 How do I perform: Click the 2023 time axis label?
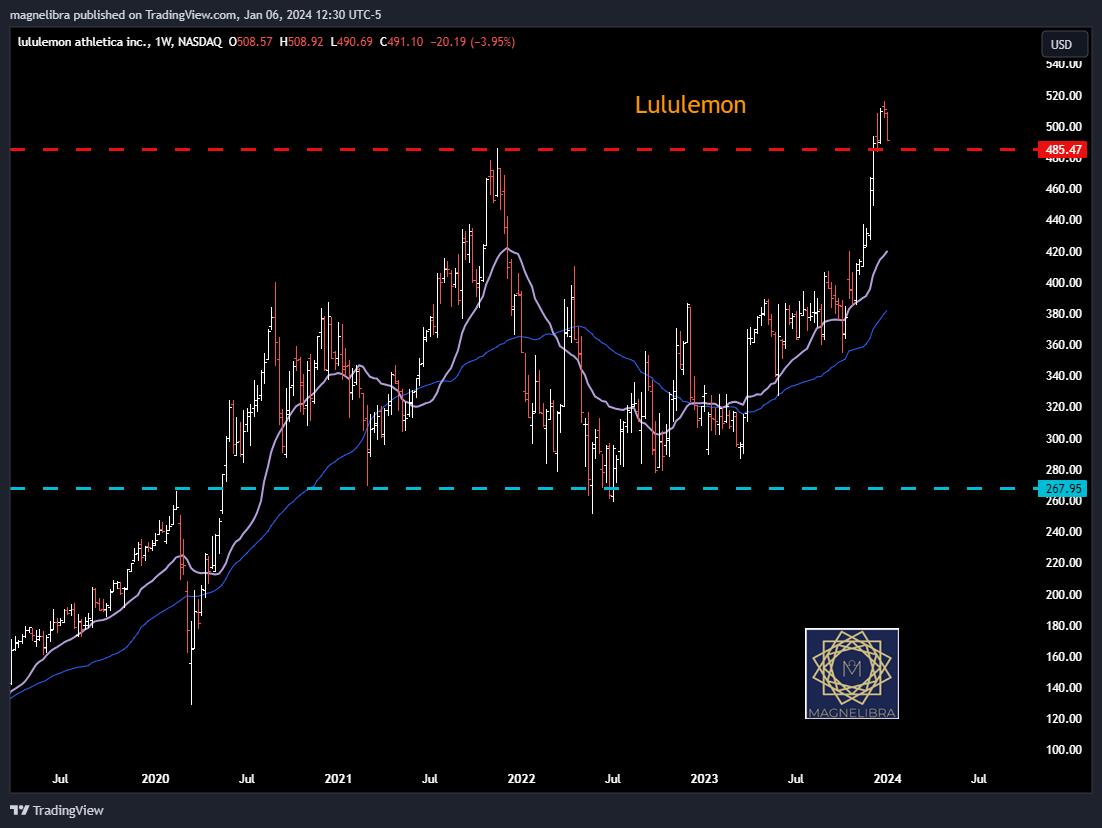tap(704, 779)
